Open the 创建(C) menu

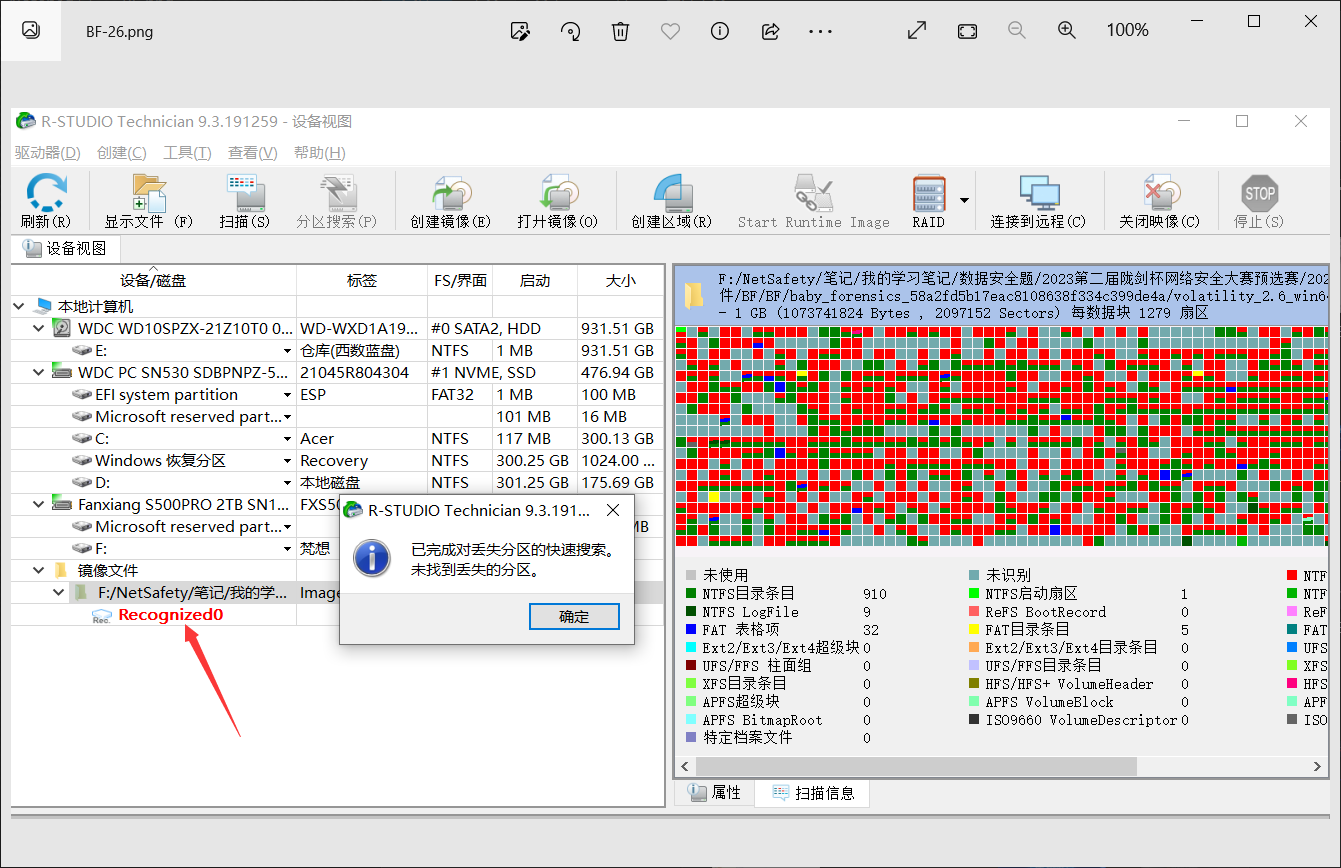point(122,153)
